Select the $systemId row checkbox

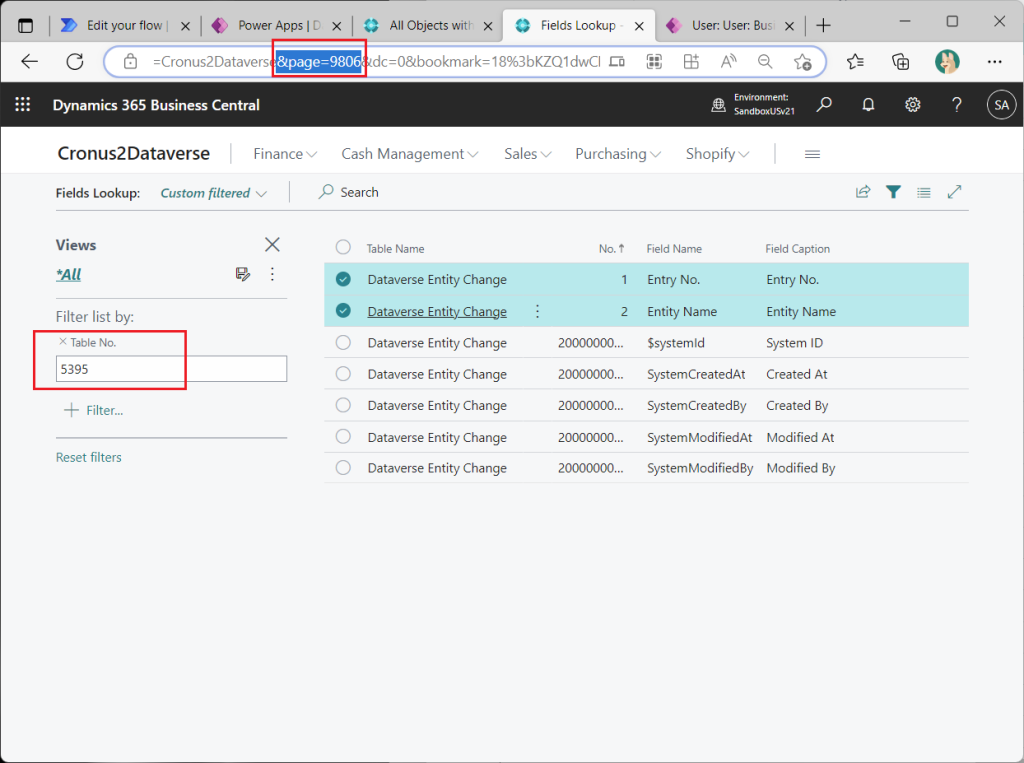coord(343,342)
